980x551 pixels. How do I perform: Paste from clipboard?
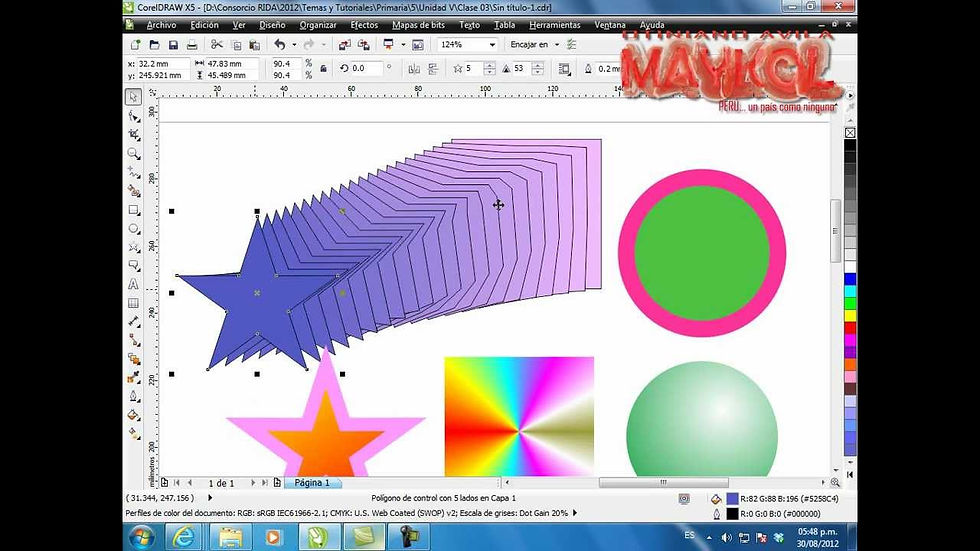[x=255, y=45]
